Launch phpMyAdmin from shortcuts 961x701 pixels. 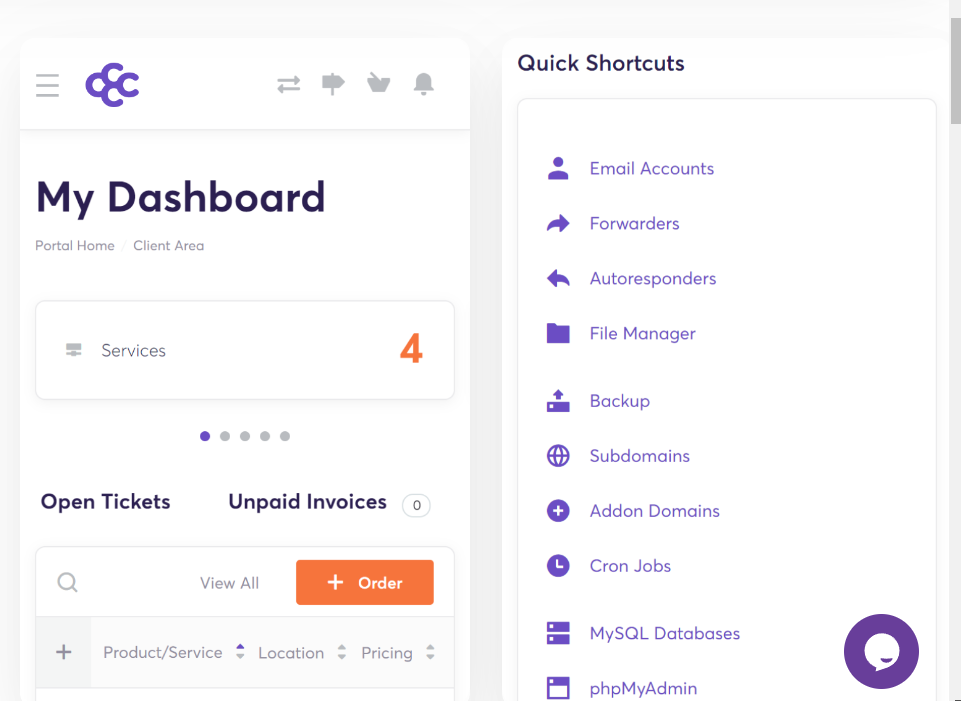[643, 689]
